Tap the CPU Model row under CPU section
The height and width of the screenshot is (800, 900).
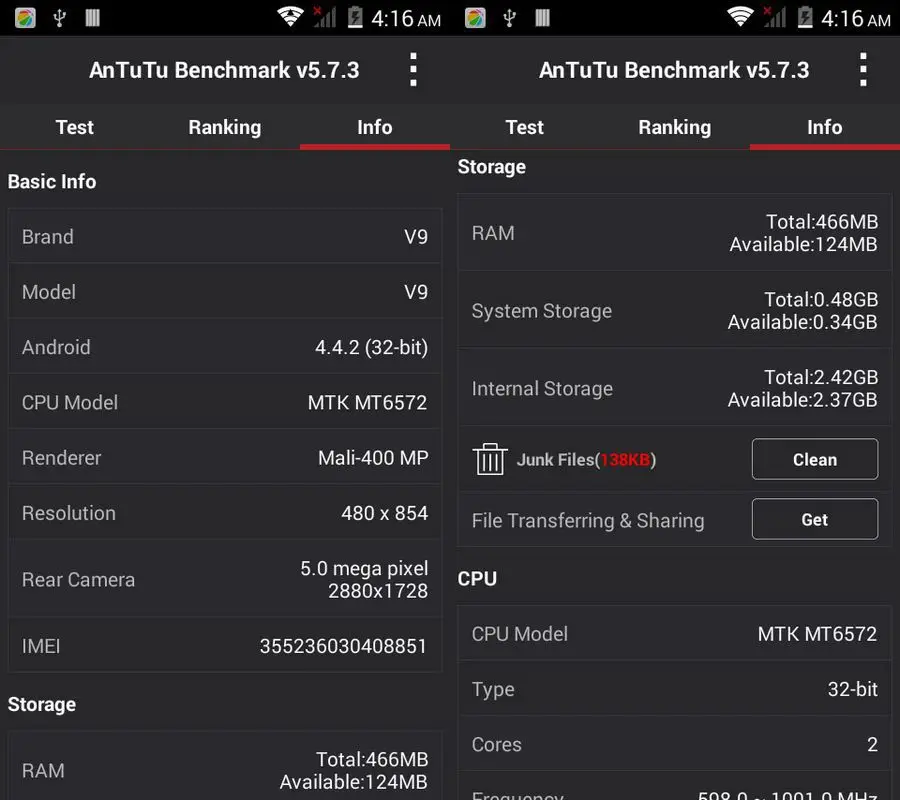pyautogui.click(x=674, y=634)
